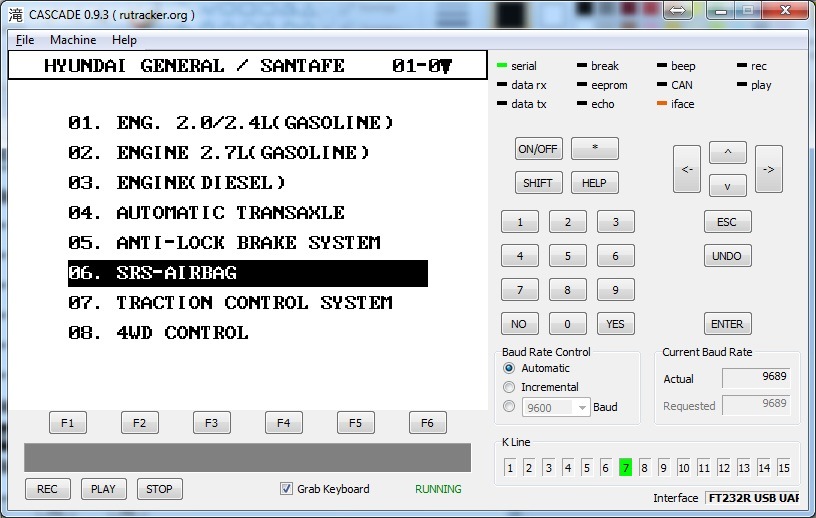Select K Line 1
The image size is (816, 518).
[510, 468]
